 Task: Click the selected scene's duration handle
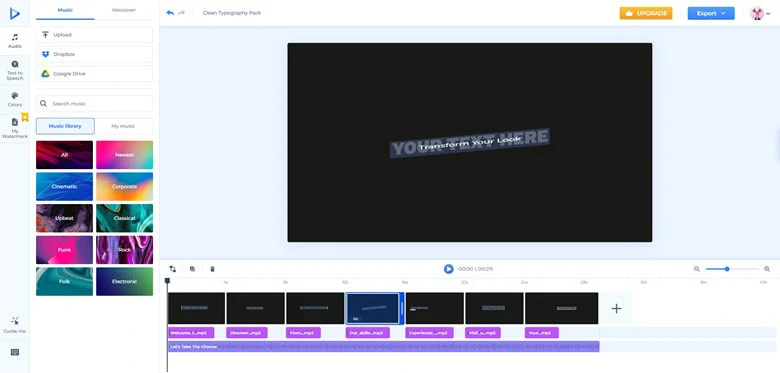click(402, 308)
